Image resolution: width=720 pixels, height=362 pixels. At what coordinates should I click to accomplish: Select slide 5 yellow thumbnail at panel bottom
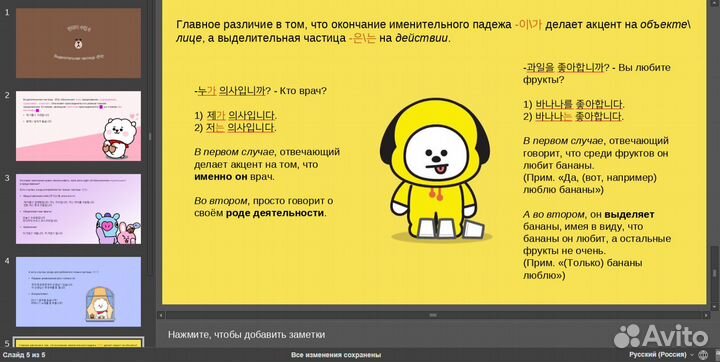[79, 343]
